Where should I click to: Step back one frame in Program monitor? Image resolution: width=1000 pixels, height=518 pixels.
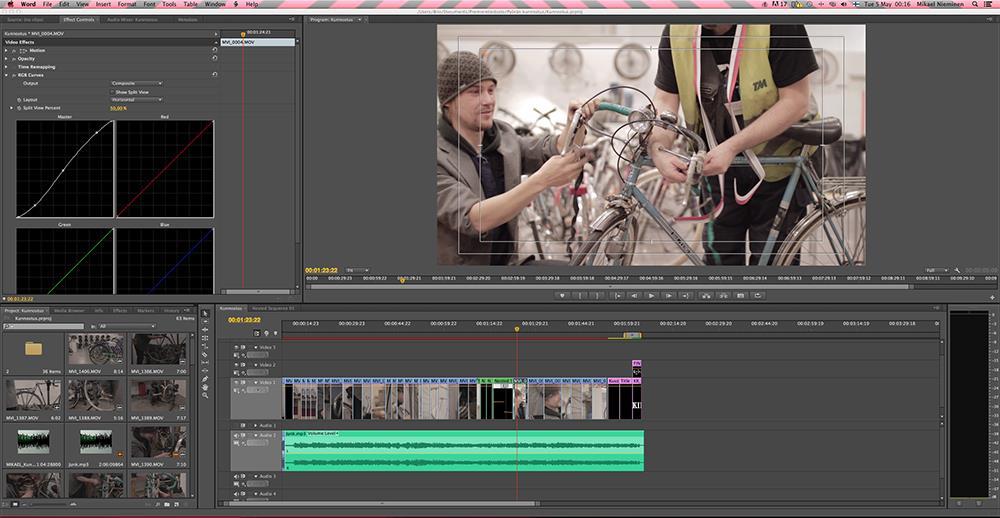634,295
